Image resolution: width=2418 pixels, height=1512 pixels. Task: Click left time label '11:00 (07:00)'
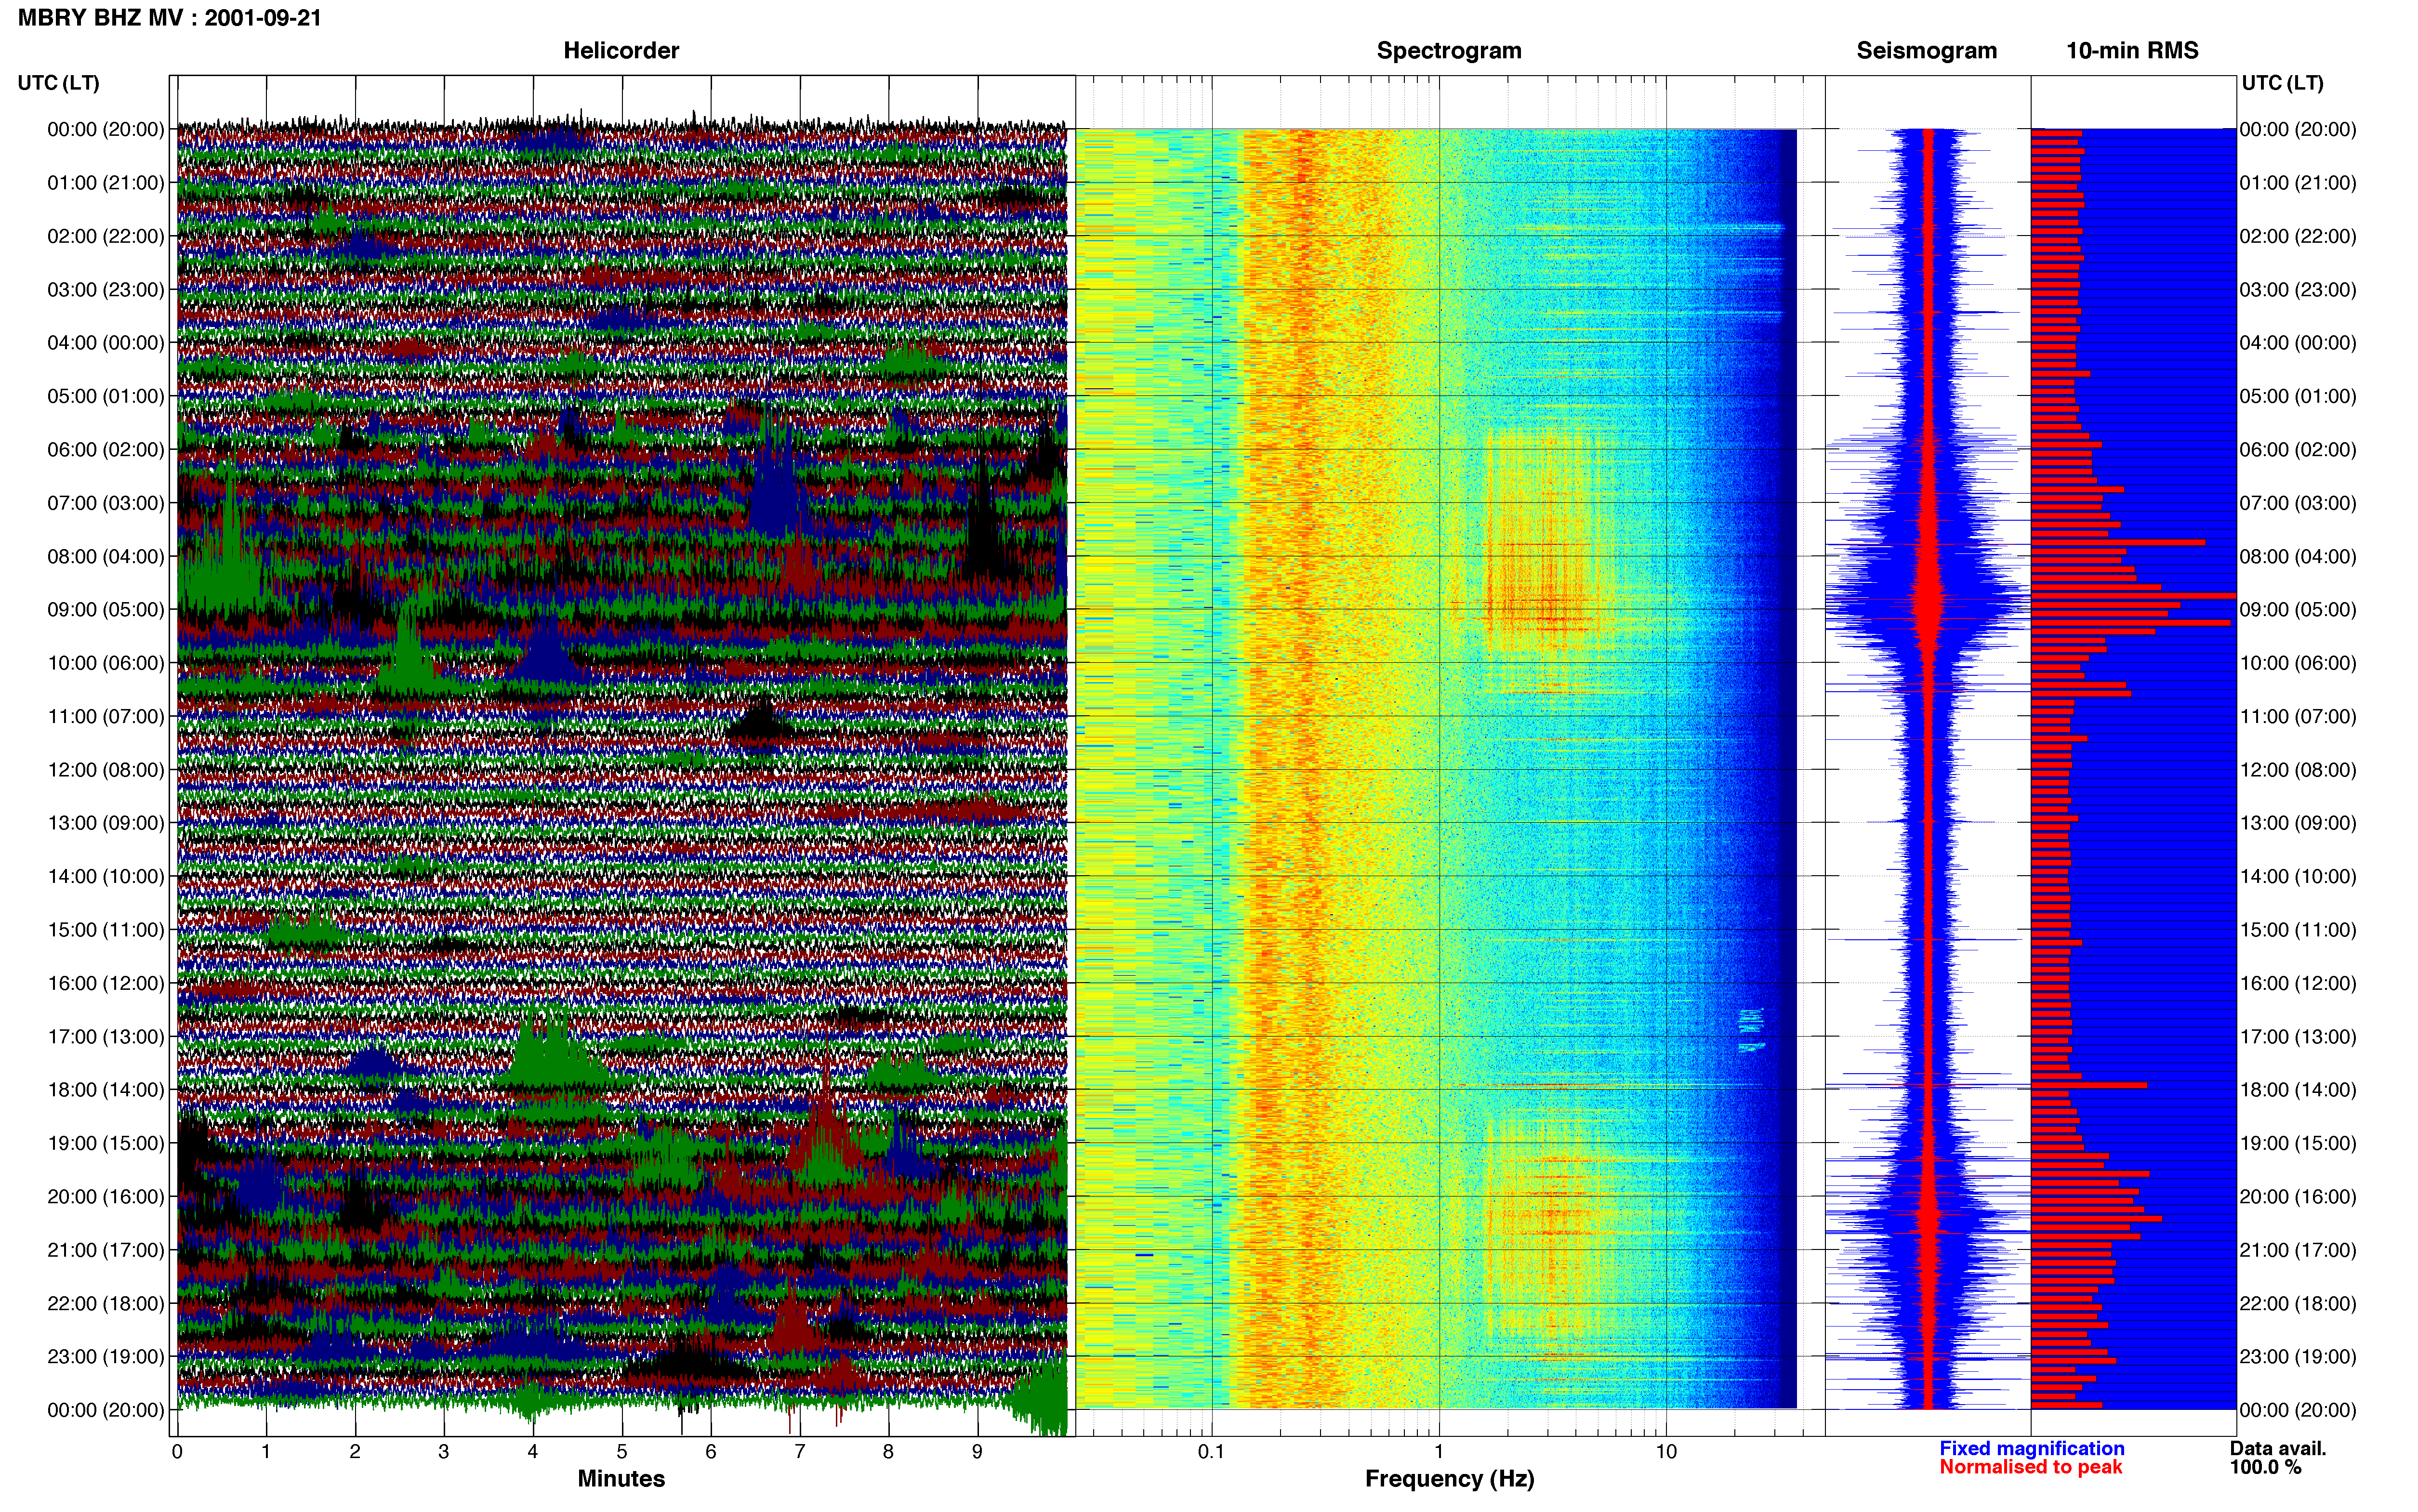click(x=106, y=716)
